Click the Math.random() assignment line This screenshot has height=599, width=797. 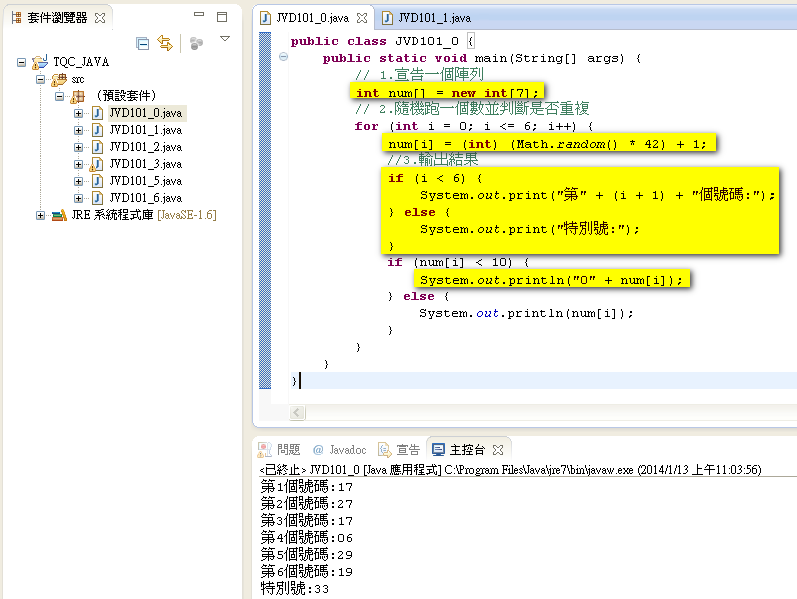tap(547, 144)
